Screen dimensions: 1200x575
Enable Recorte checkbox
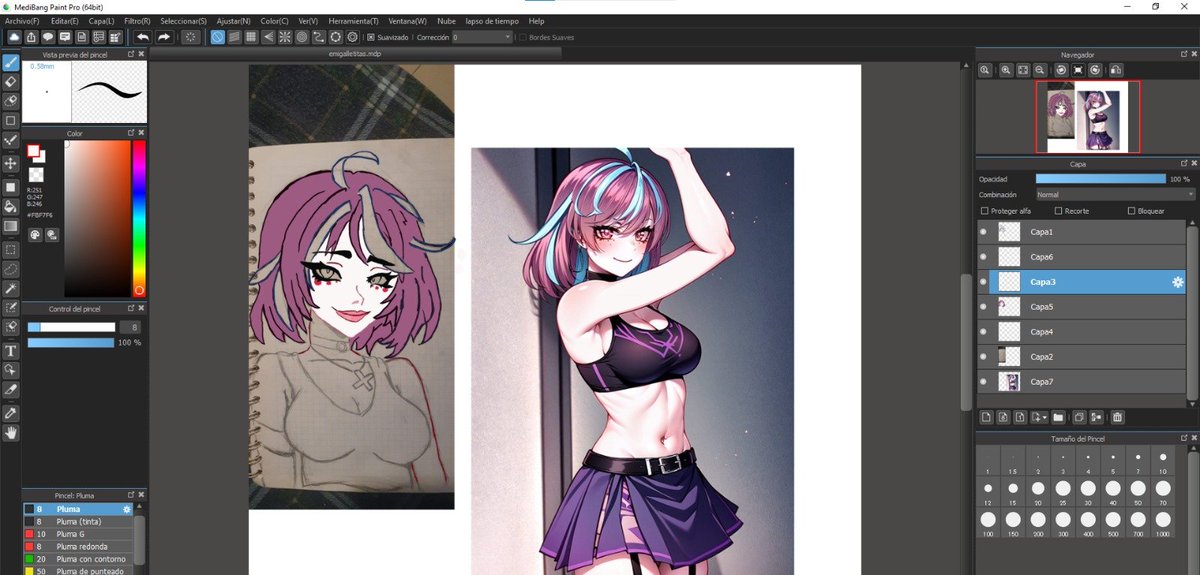1058,211
